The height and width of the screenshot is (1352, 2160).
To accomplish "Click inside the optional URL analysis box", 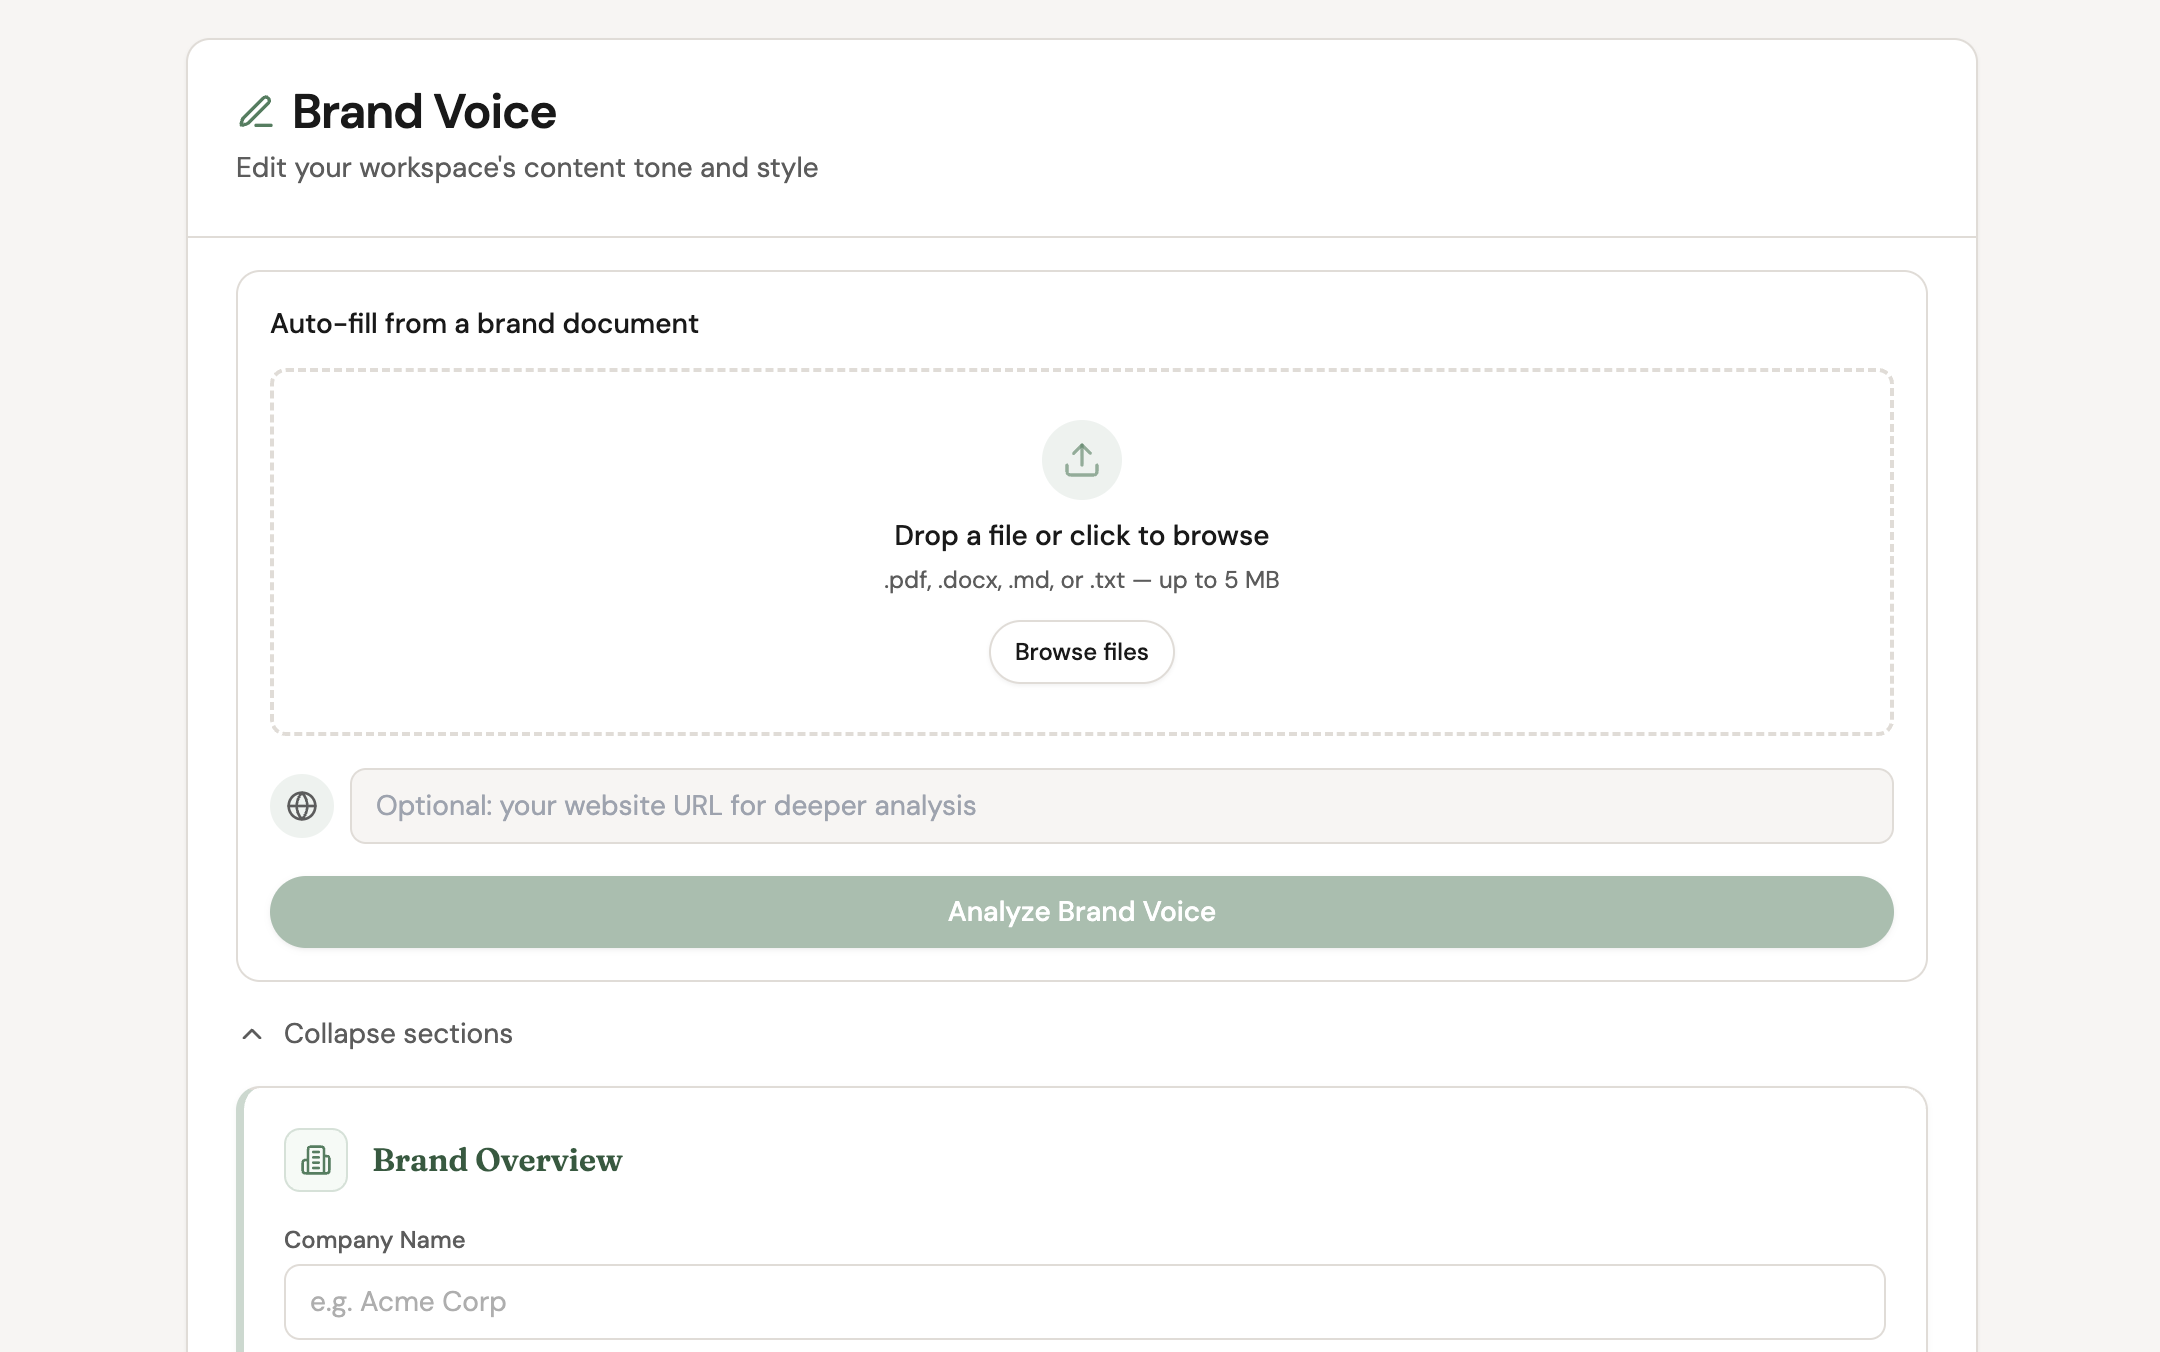I will [x=1120, y=806].
